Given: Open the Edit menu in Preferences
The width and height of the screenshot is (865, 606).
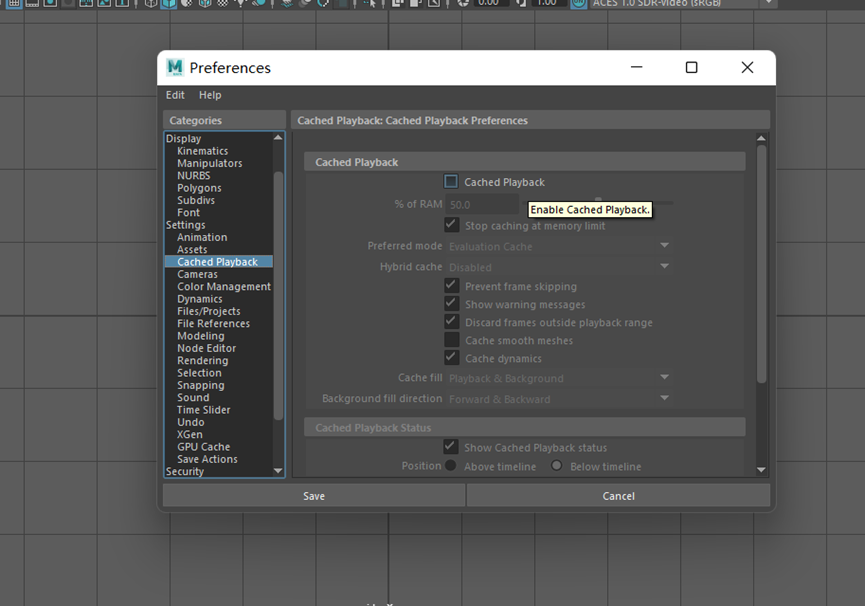Looking at the screenshot, I should [x=175, y=95].
